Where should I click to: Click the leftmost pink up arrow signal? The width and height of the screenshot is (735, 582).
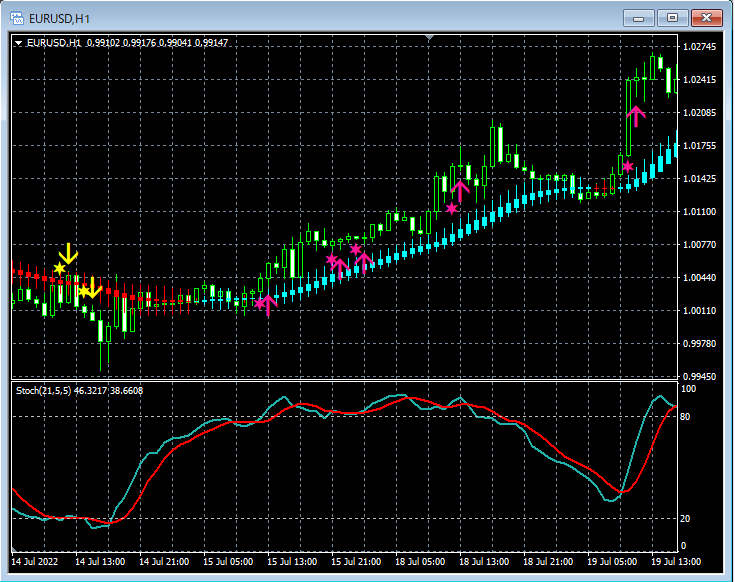[268, 304]
